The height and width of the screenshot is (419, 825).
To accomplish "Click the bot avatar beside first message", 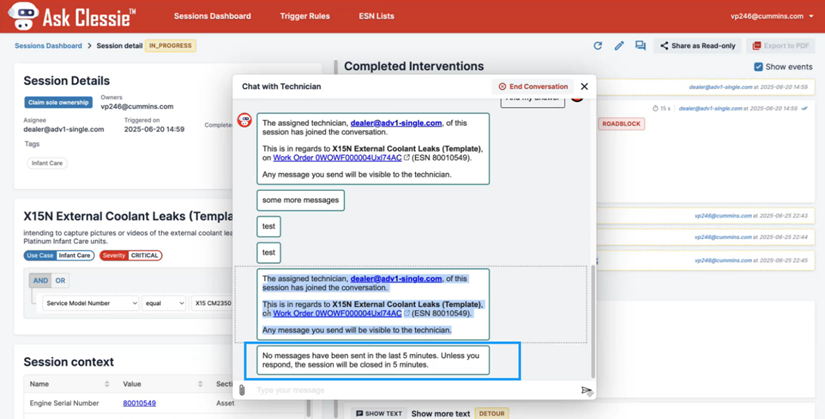I will pyautogui.click(x=244, y=120).
